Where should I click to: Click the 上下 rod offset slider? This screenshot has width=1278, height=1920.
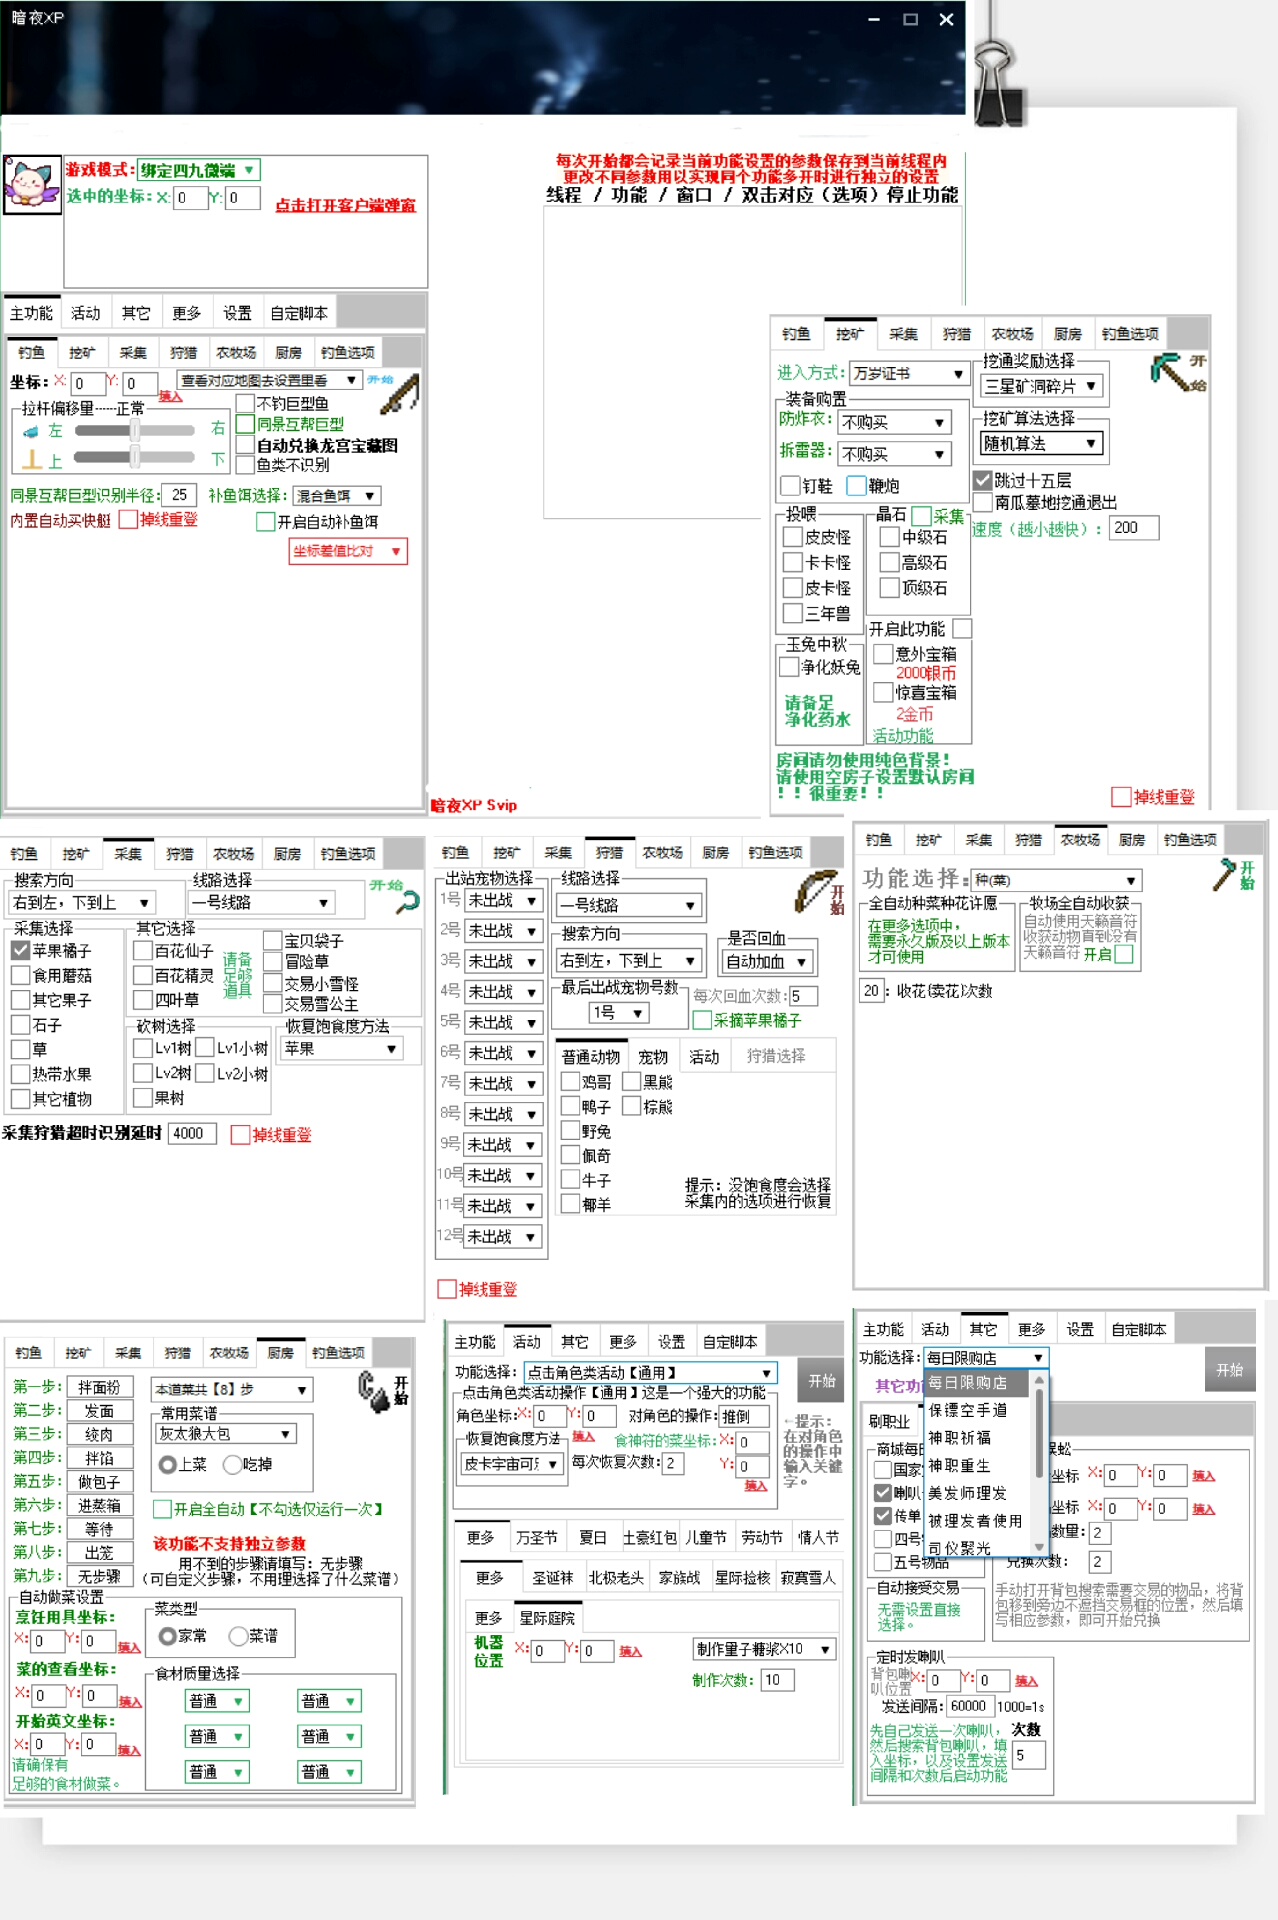(135, 457)
